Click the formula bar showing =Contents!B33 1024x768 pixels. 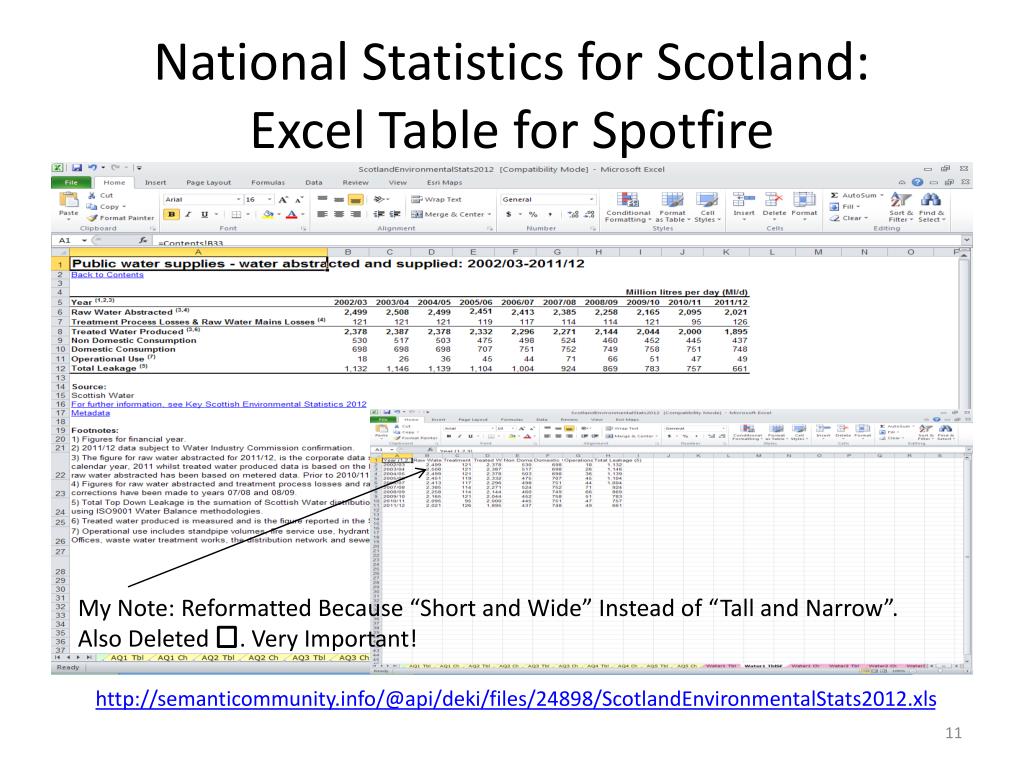pyautogui.click(x=558, y=241)
